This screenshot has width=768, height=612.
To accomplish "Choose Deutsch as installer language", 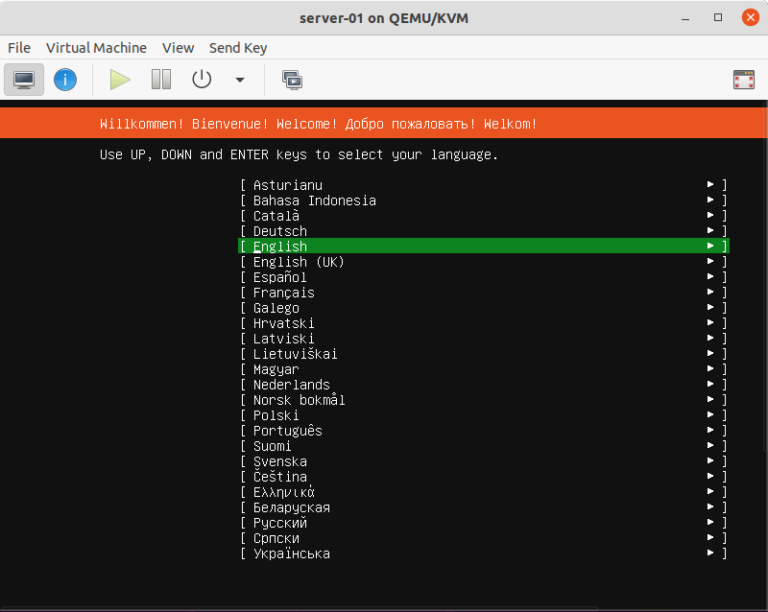I will [483, 231].
